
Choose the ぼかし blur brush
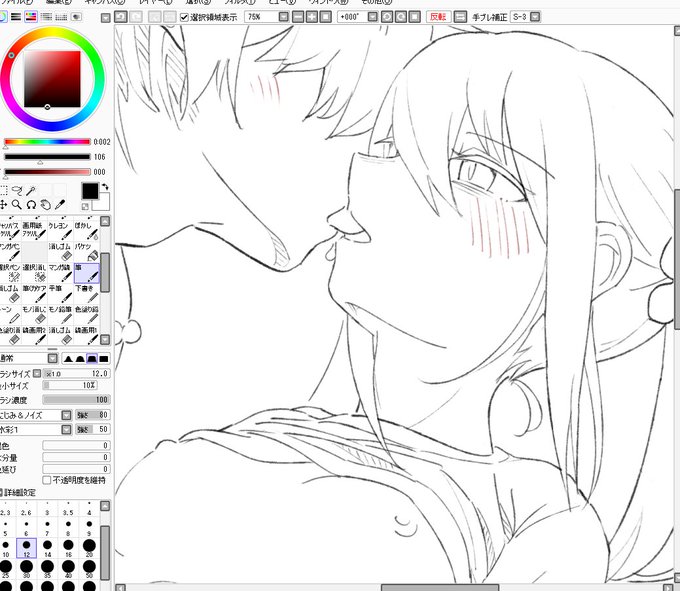[86, 230]
